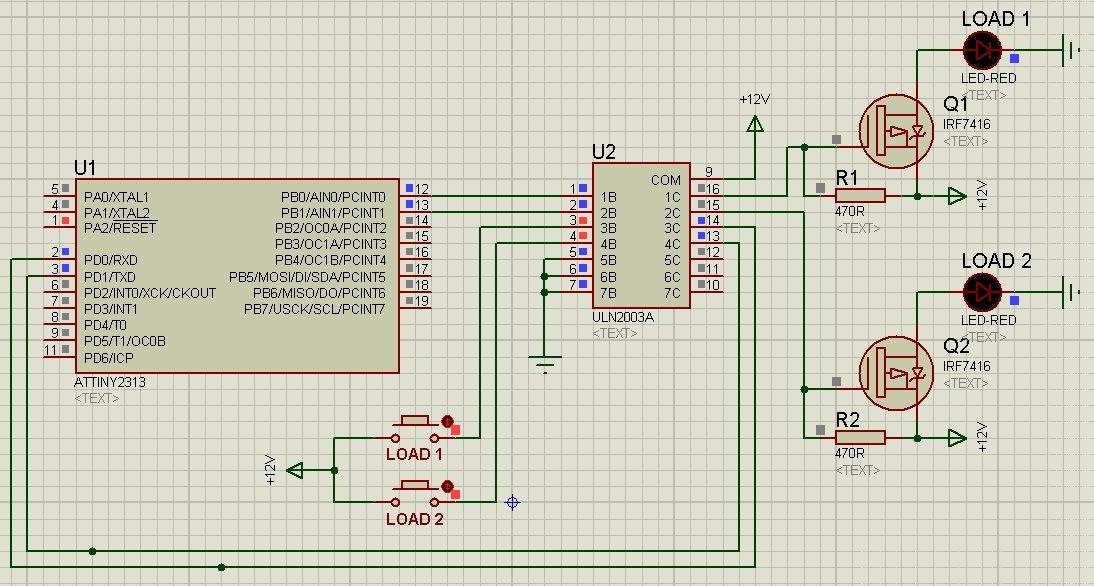Viewport: 1094px width, 586px height.
Task: Select the LOAD 1 red LED symbol
Action: [982, 50]
